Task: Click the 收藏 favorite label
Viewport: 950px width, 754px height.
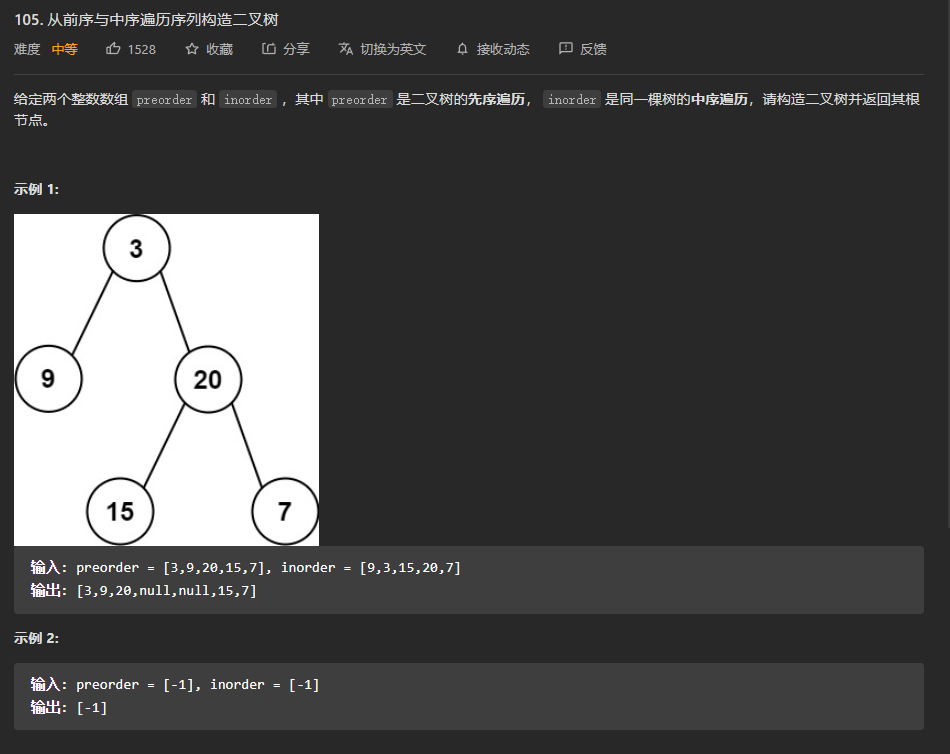Action: (x=219, y=49)
